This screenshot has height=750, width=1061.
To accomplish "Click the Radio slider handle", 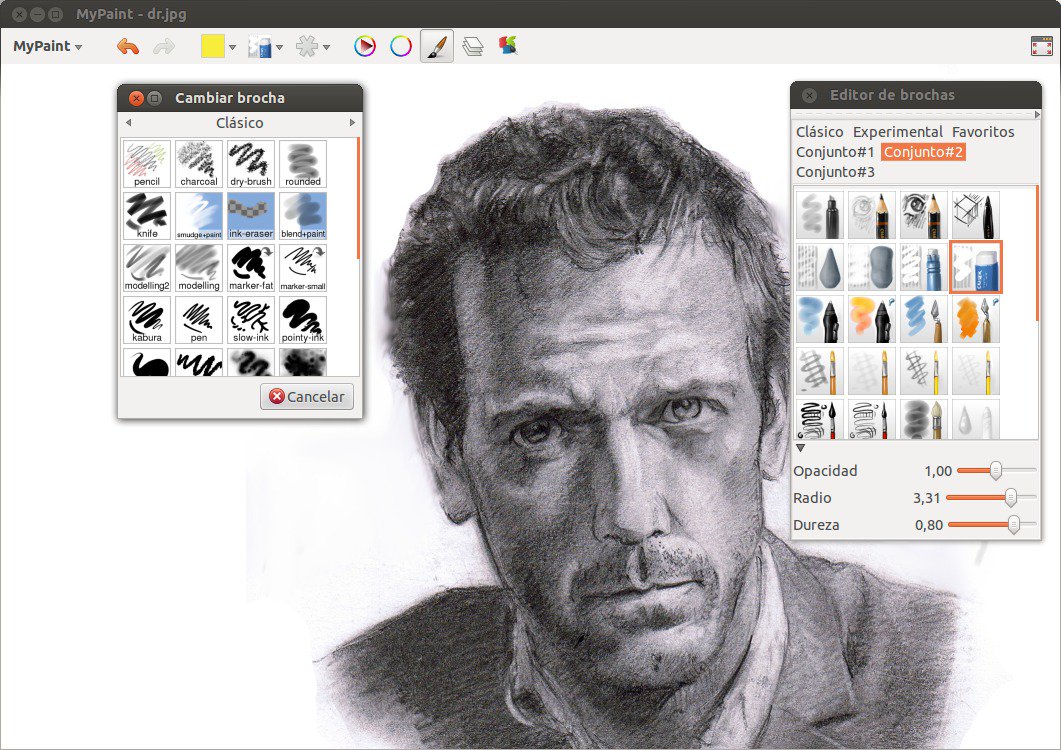I will pos(1010,498).
